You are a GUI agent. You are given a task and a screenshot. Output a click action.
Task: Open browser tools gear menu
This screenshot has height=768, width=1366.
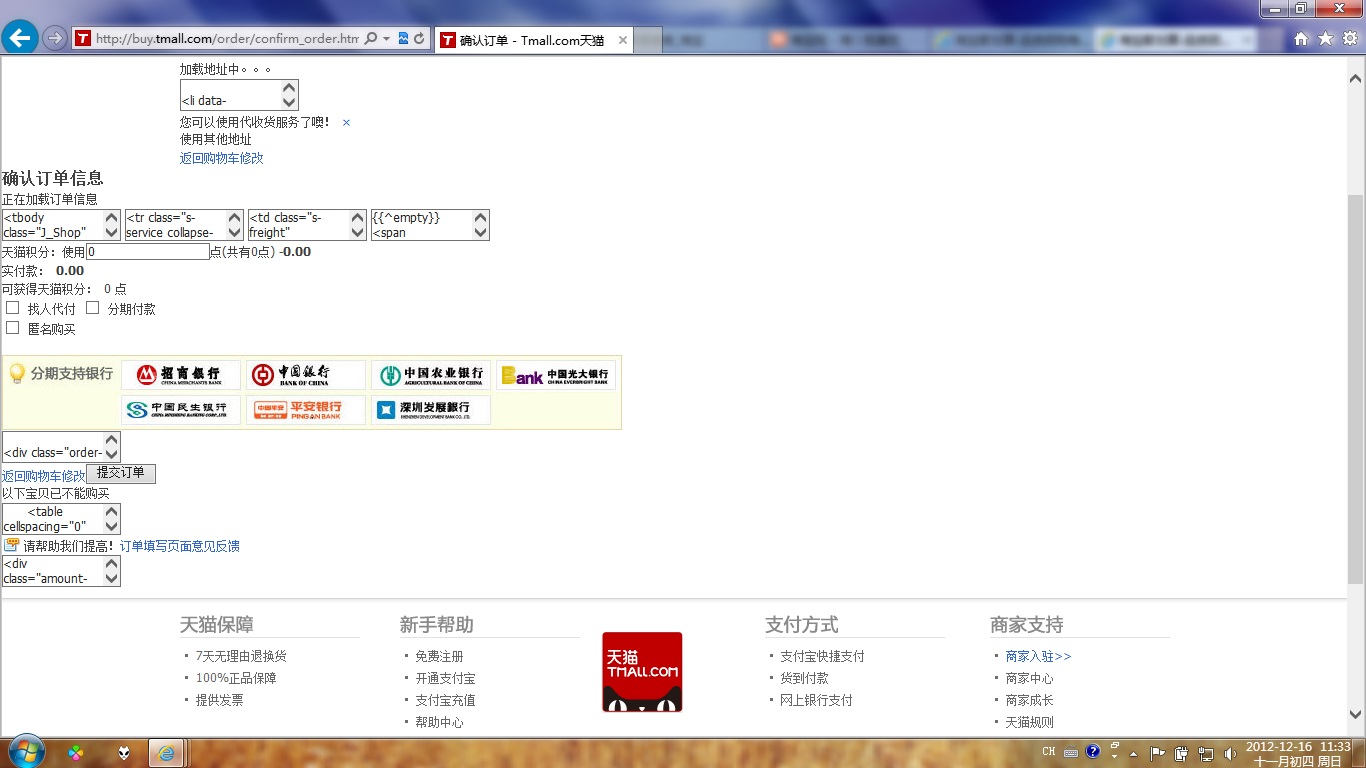1350,39
